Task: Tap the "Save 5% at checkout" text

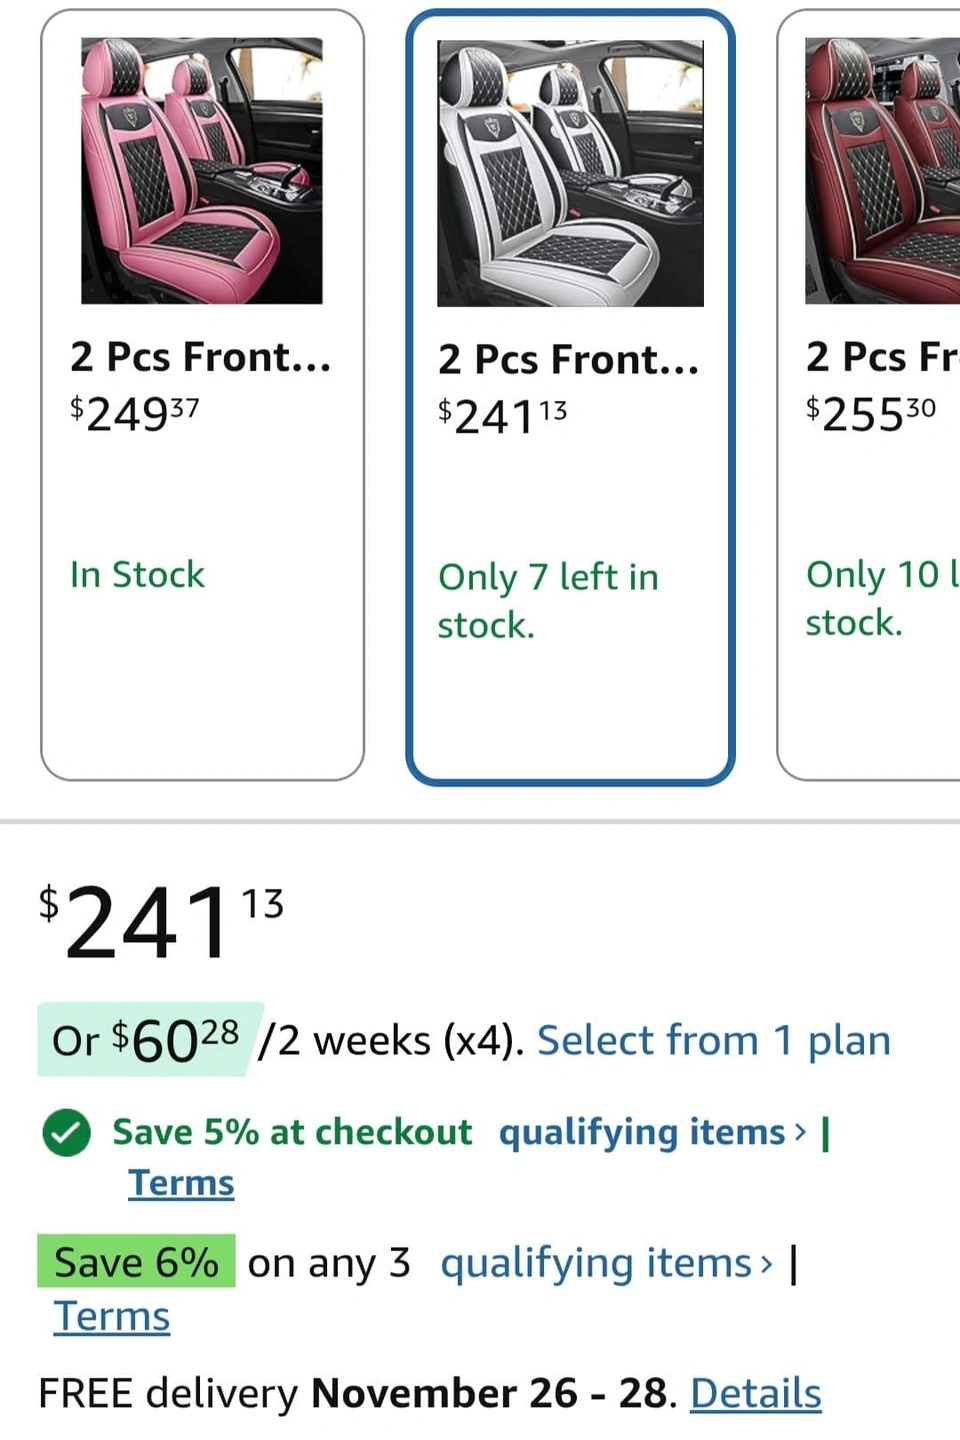Action: point(292,1132)
